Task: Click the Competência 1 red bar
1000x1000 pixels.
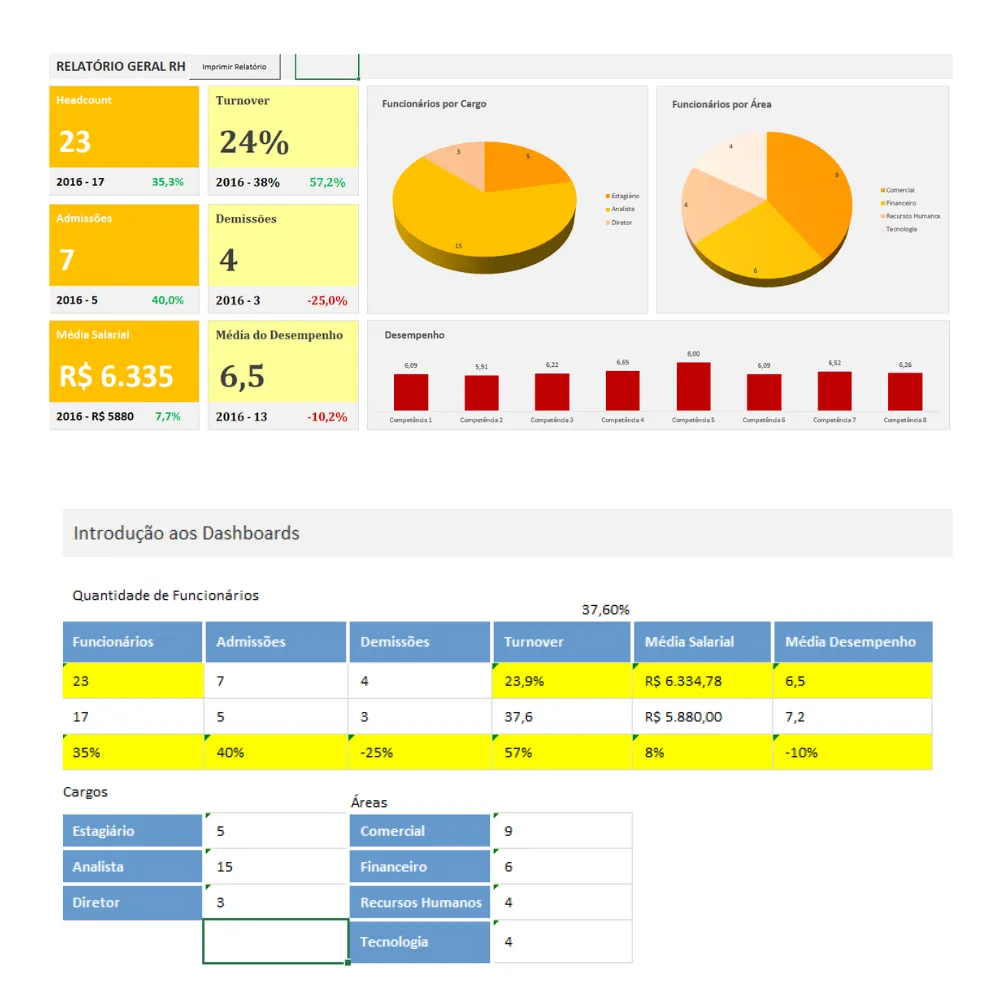Action: 411,392
